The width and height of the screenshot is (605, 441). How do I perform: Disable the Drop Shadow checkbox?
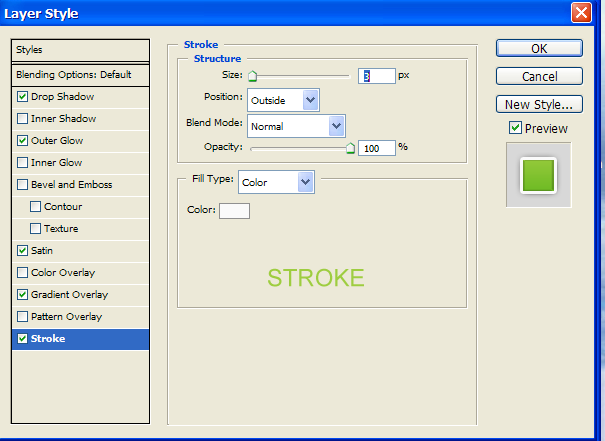point(23,97)
